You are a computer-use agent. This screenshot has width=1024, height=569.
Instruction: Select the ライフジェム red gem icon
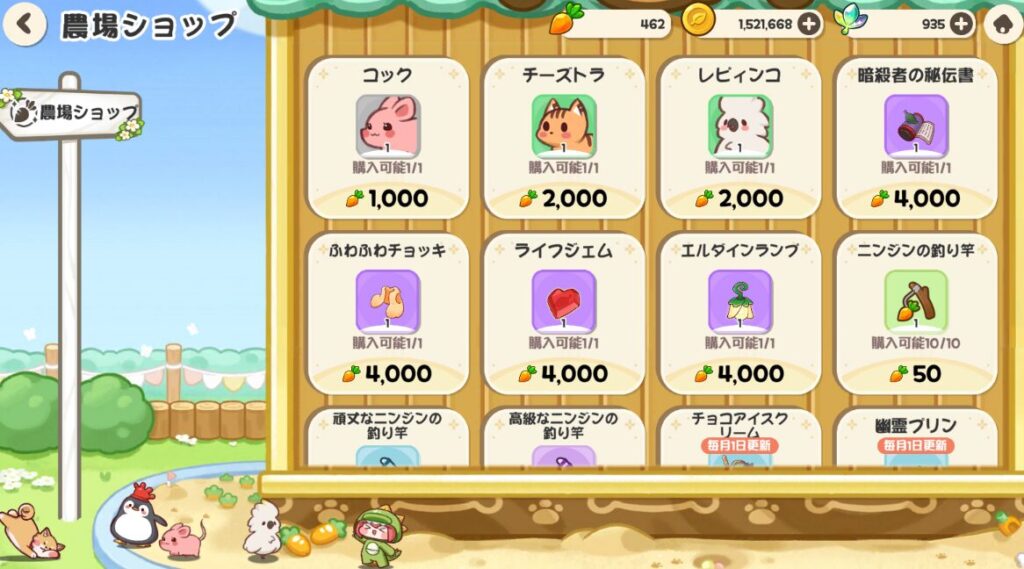tap(564, 301)
